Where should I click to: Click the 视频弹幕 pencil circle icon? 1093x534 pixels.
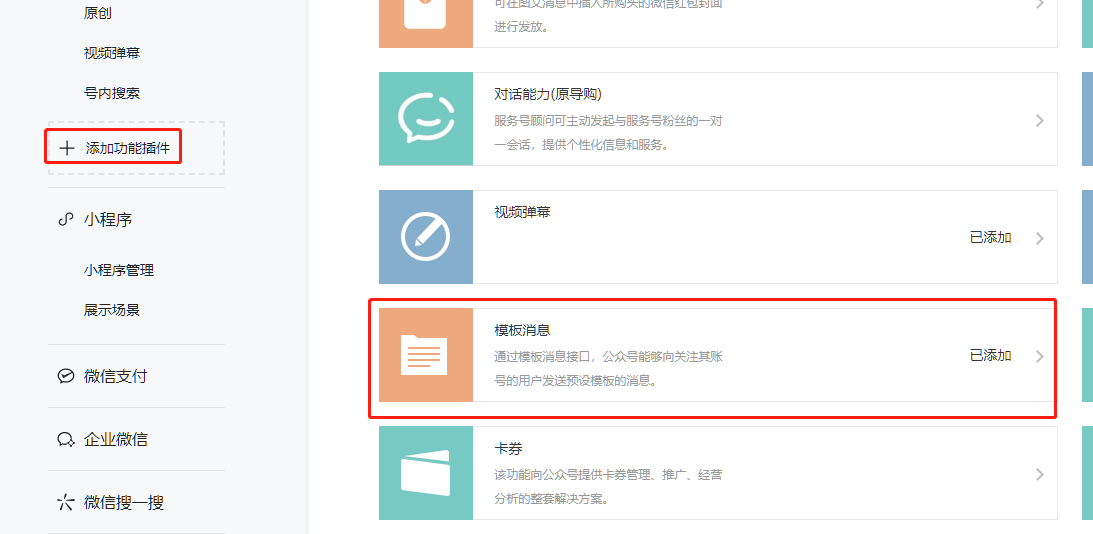tap(425, 237)
